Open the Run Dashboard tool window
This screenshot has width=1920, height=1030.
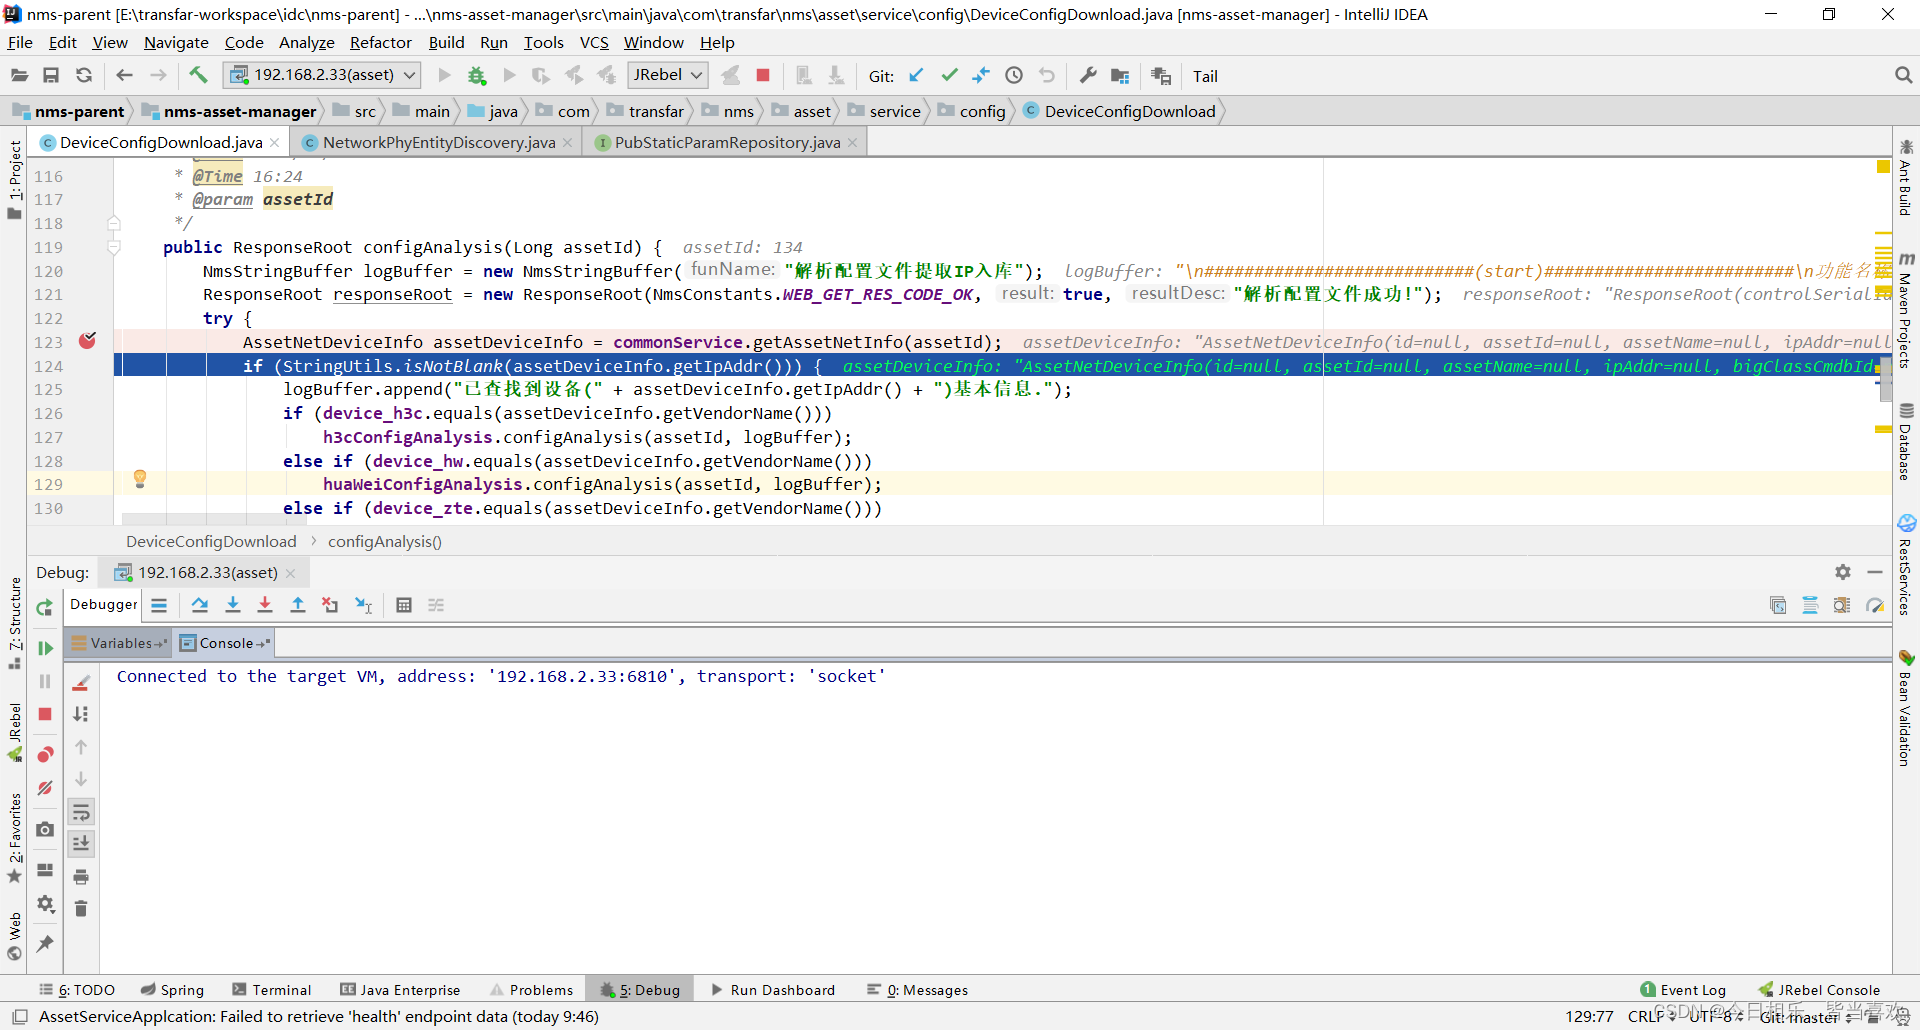(773, 990)
